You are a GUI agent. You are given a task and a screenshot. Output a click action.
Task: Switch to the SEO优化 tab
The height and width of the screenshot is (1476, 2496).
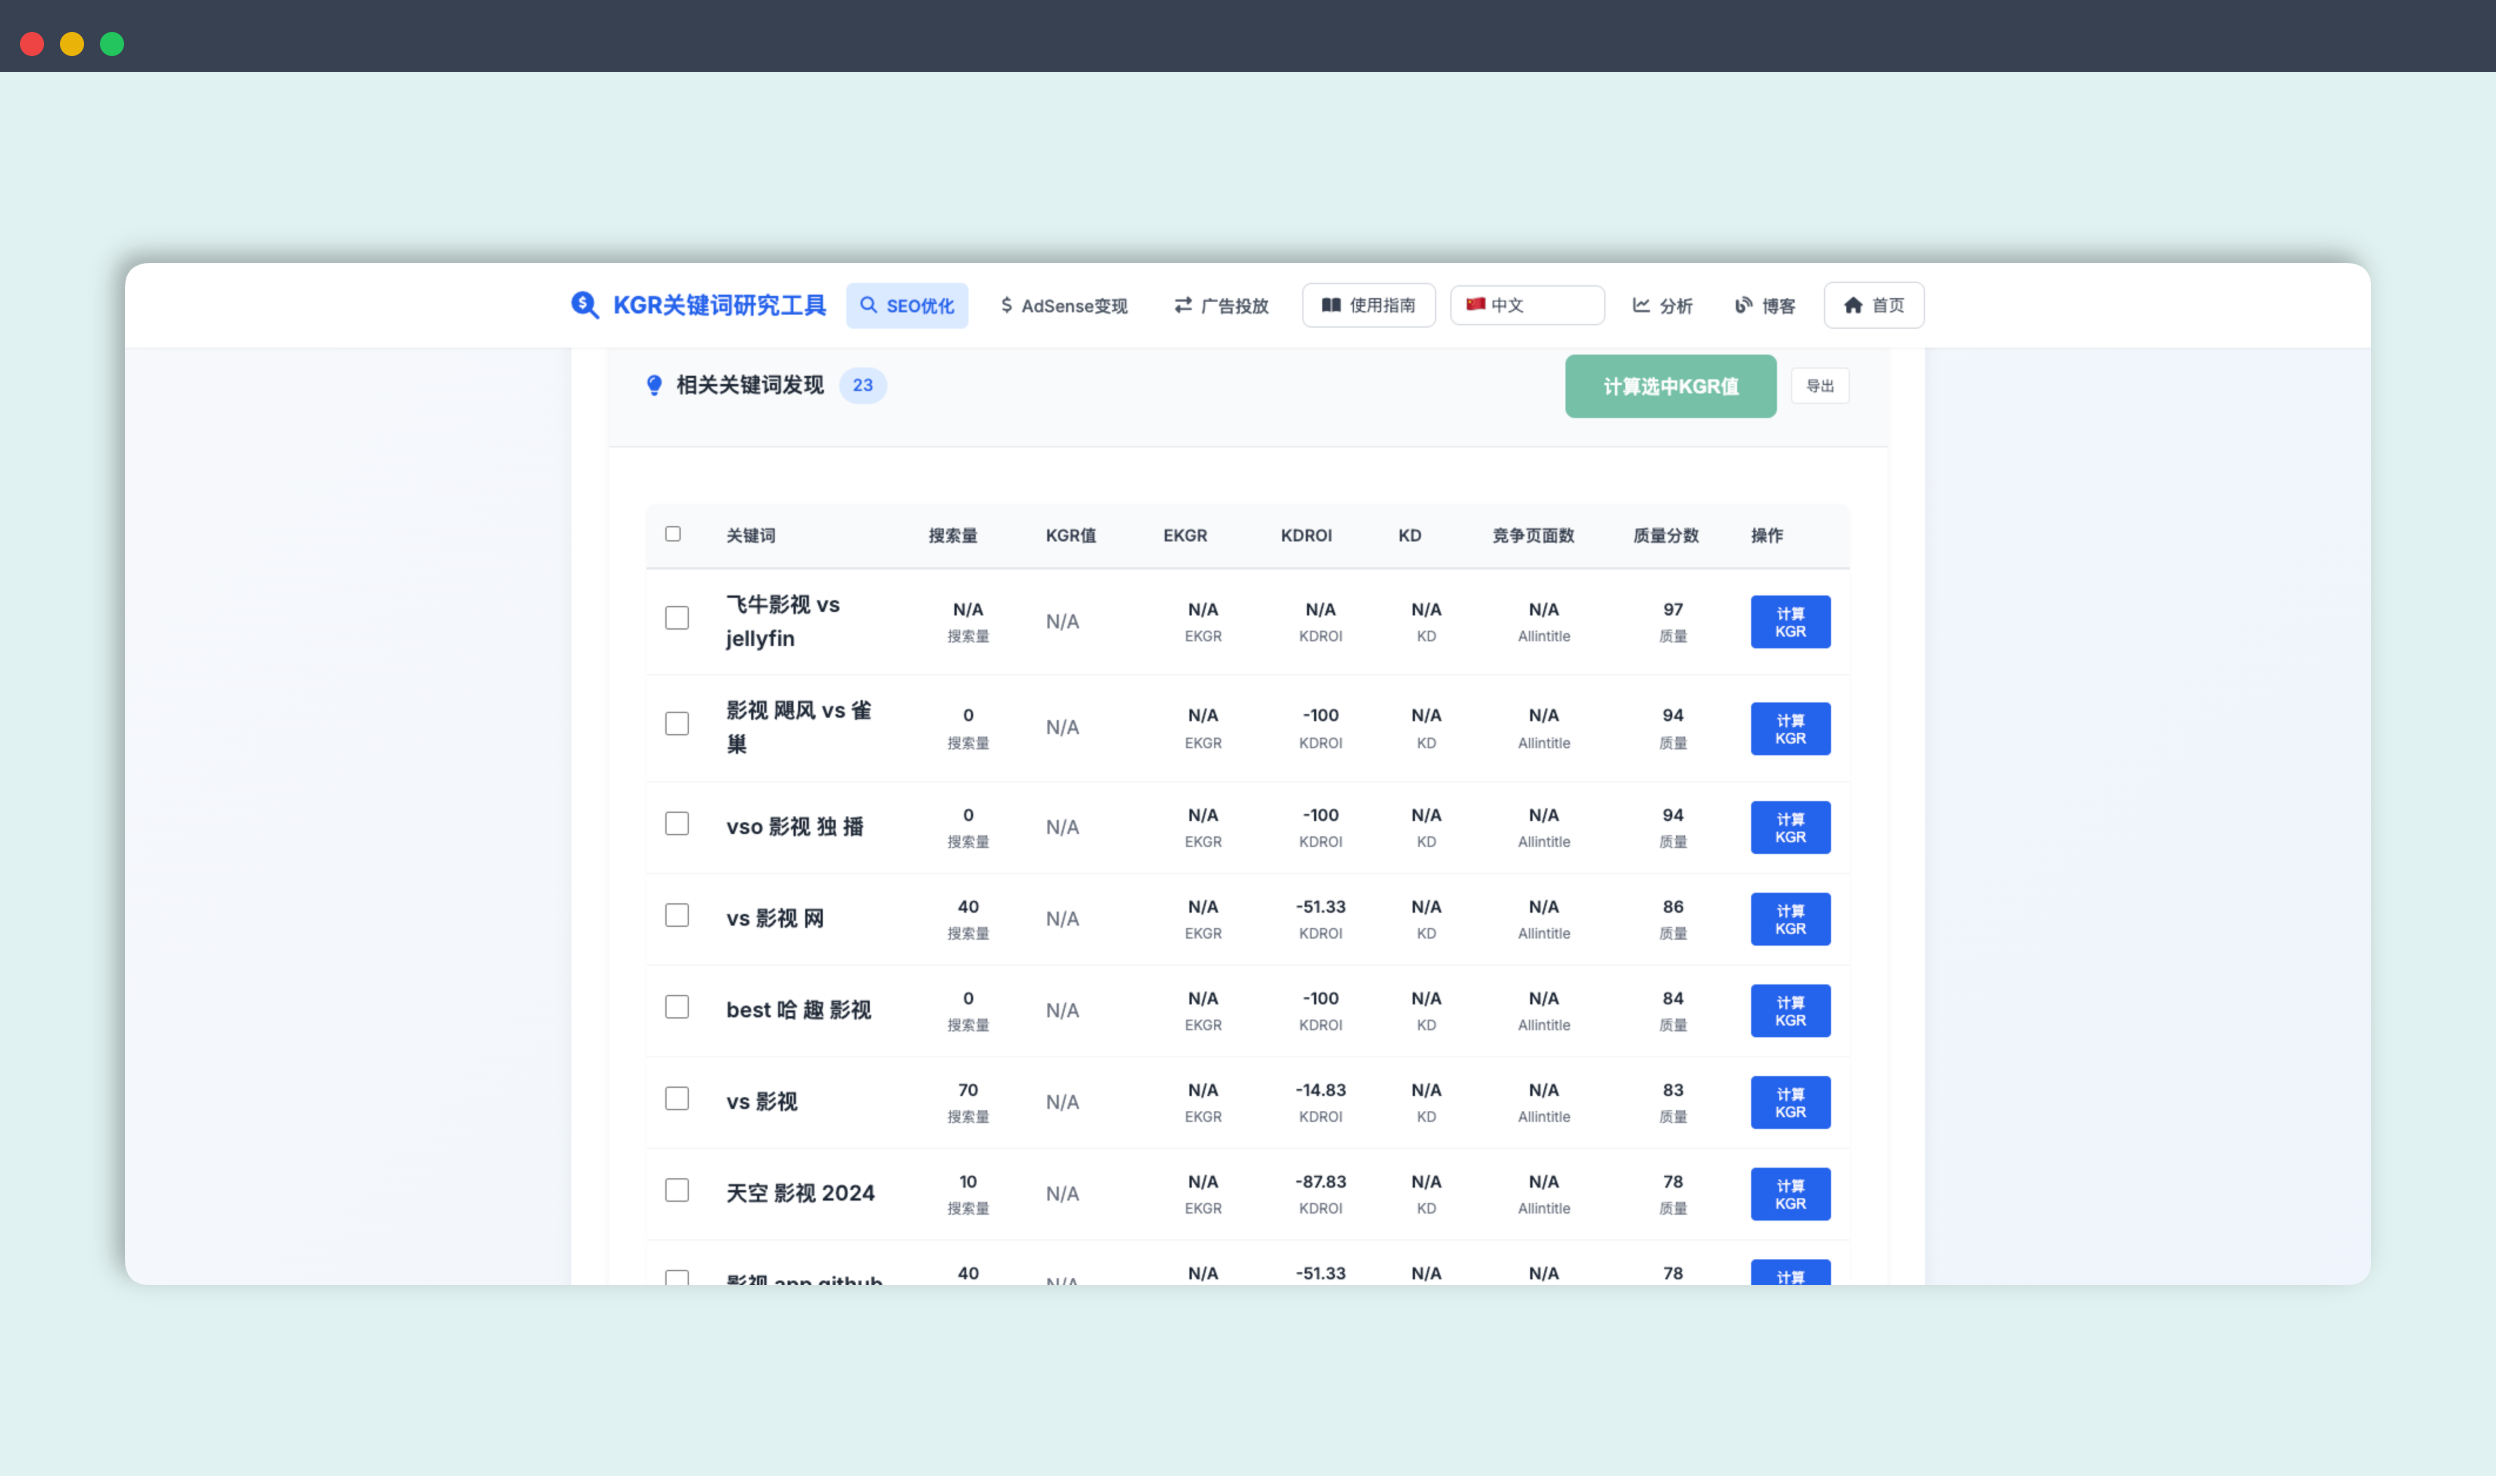(906, 305)
